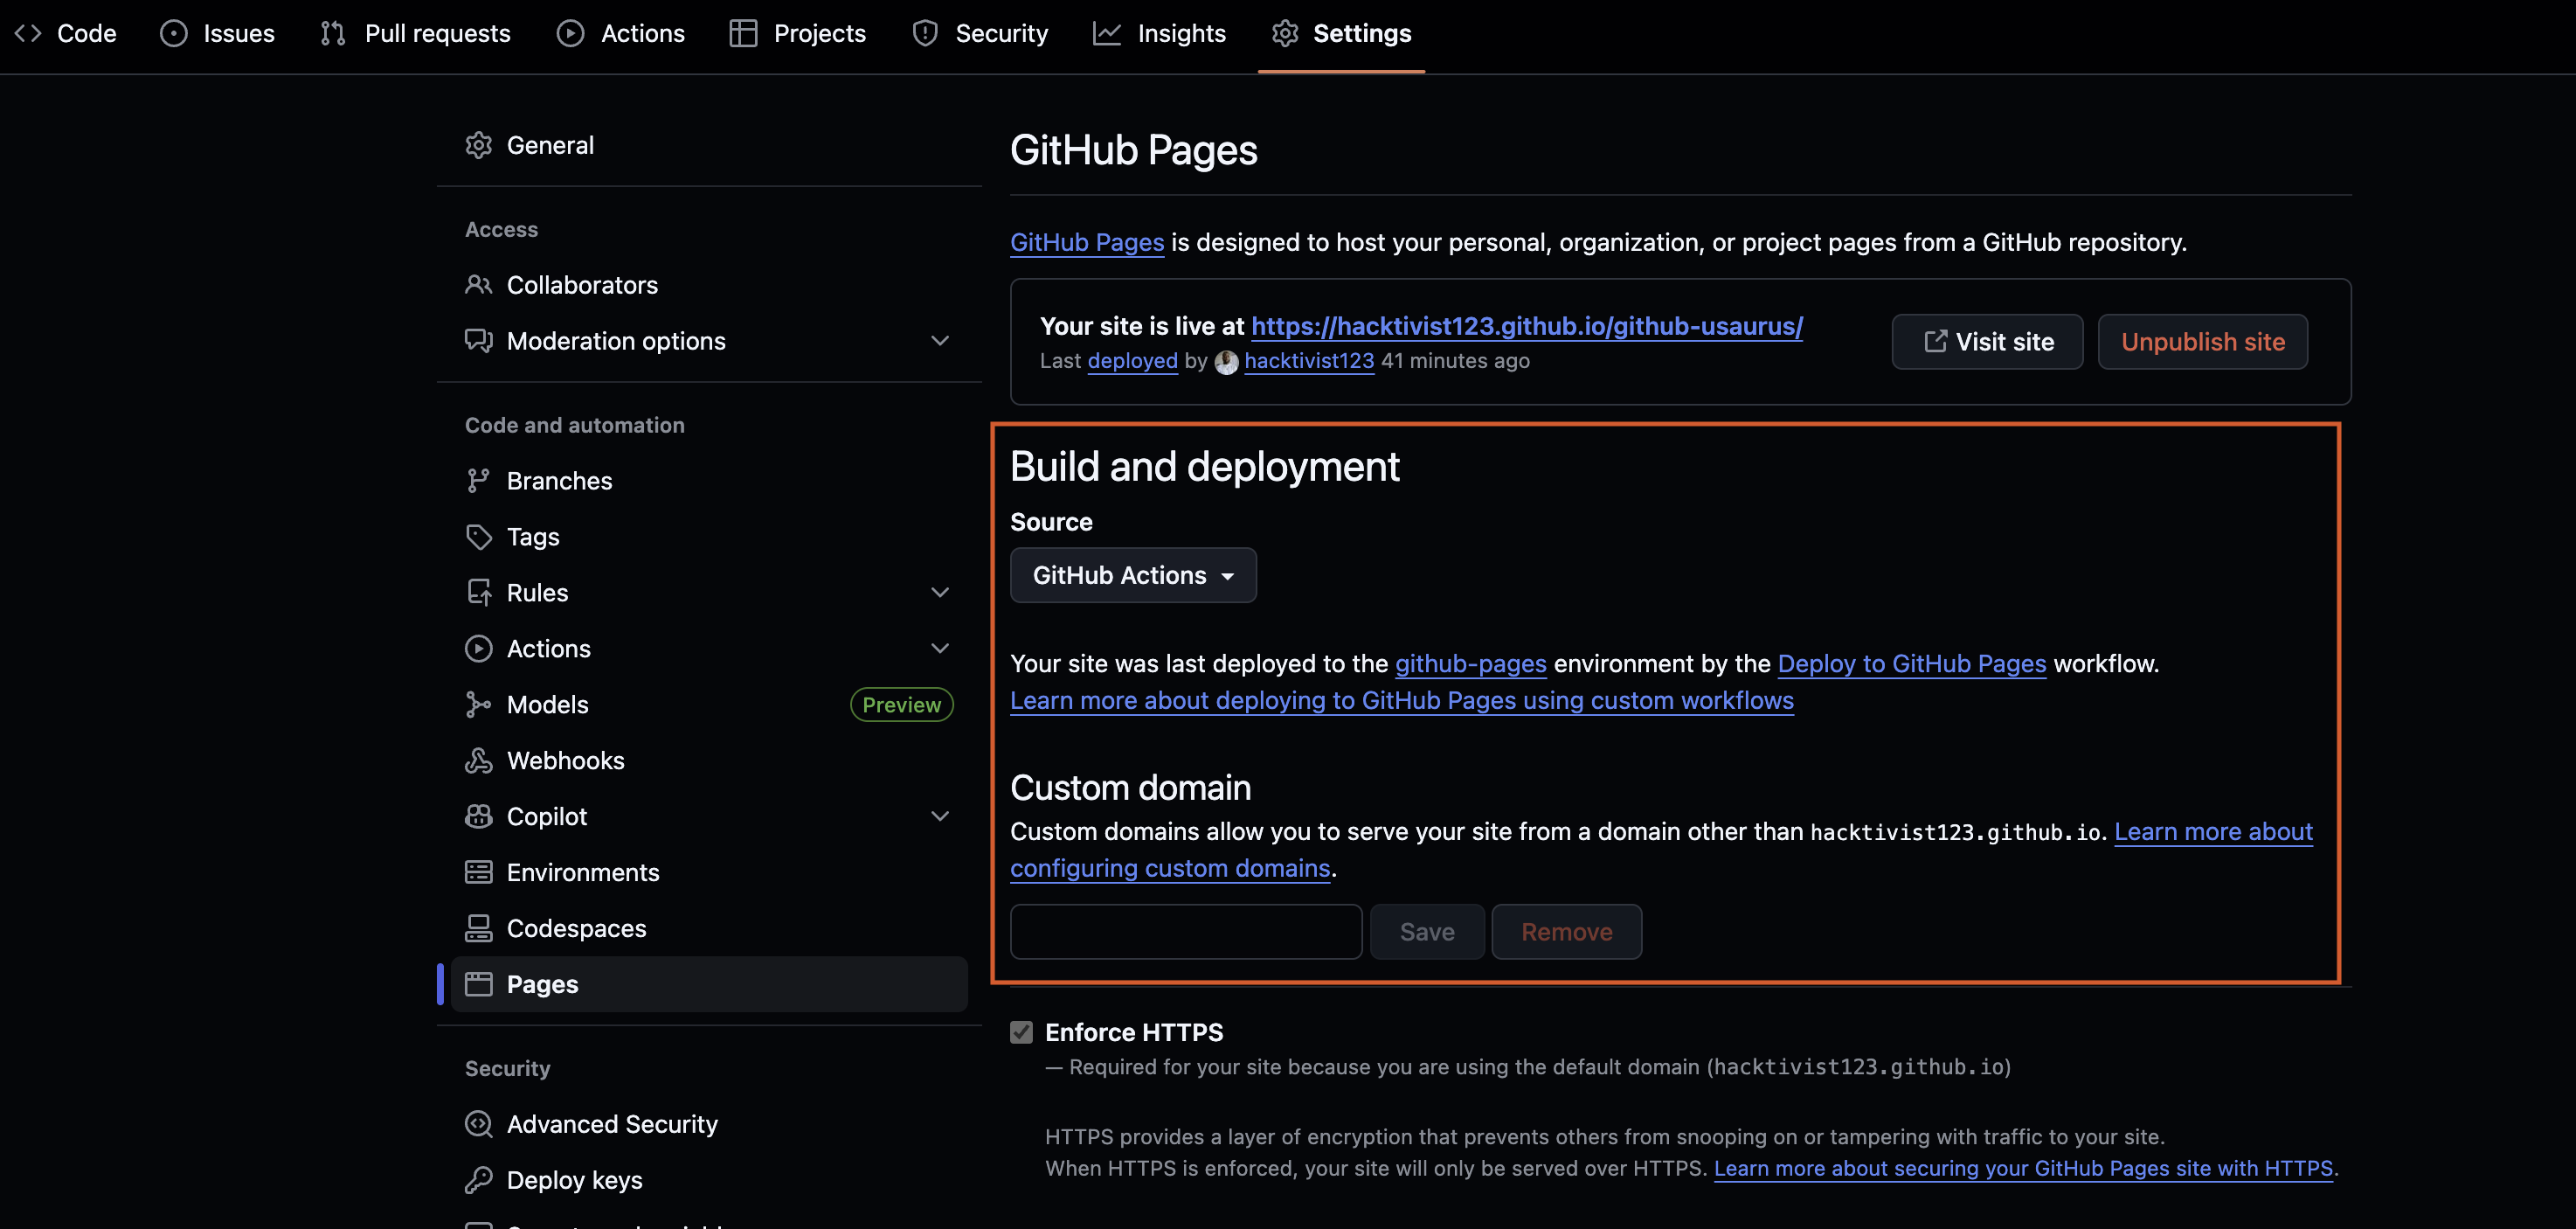Go to Branches settings
Screen dimensions: 2576x1229
coord(709,481)
